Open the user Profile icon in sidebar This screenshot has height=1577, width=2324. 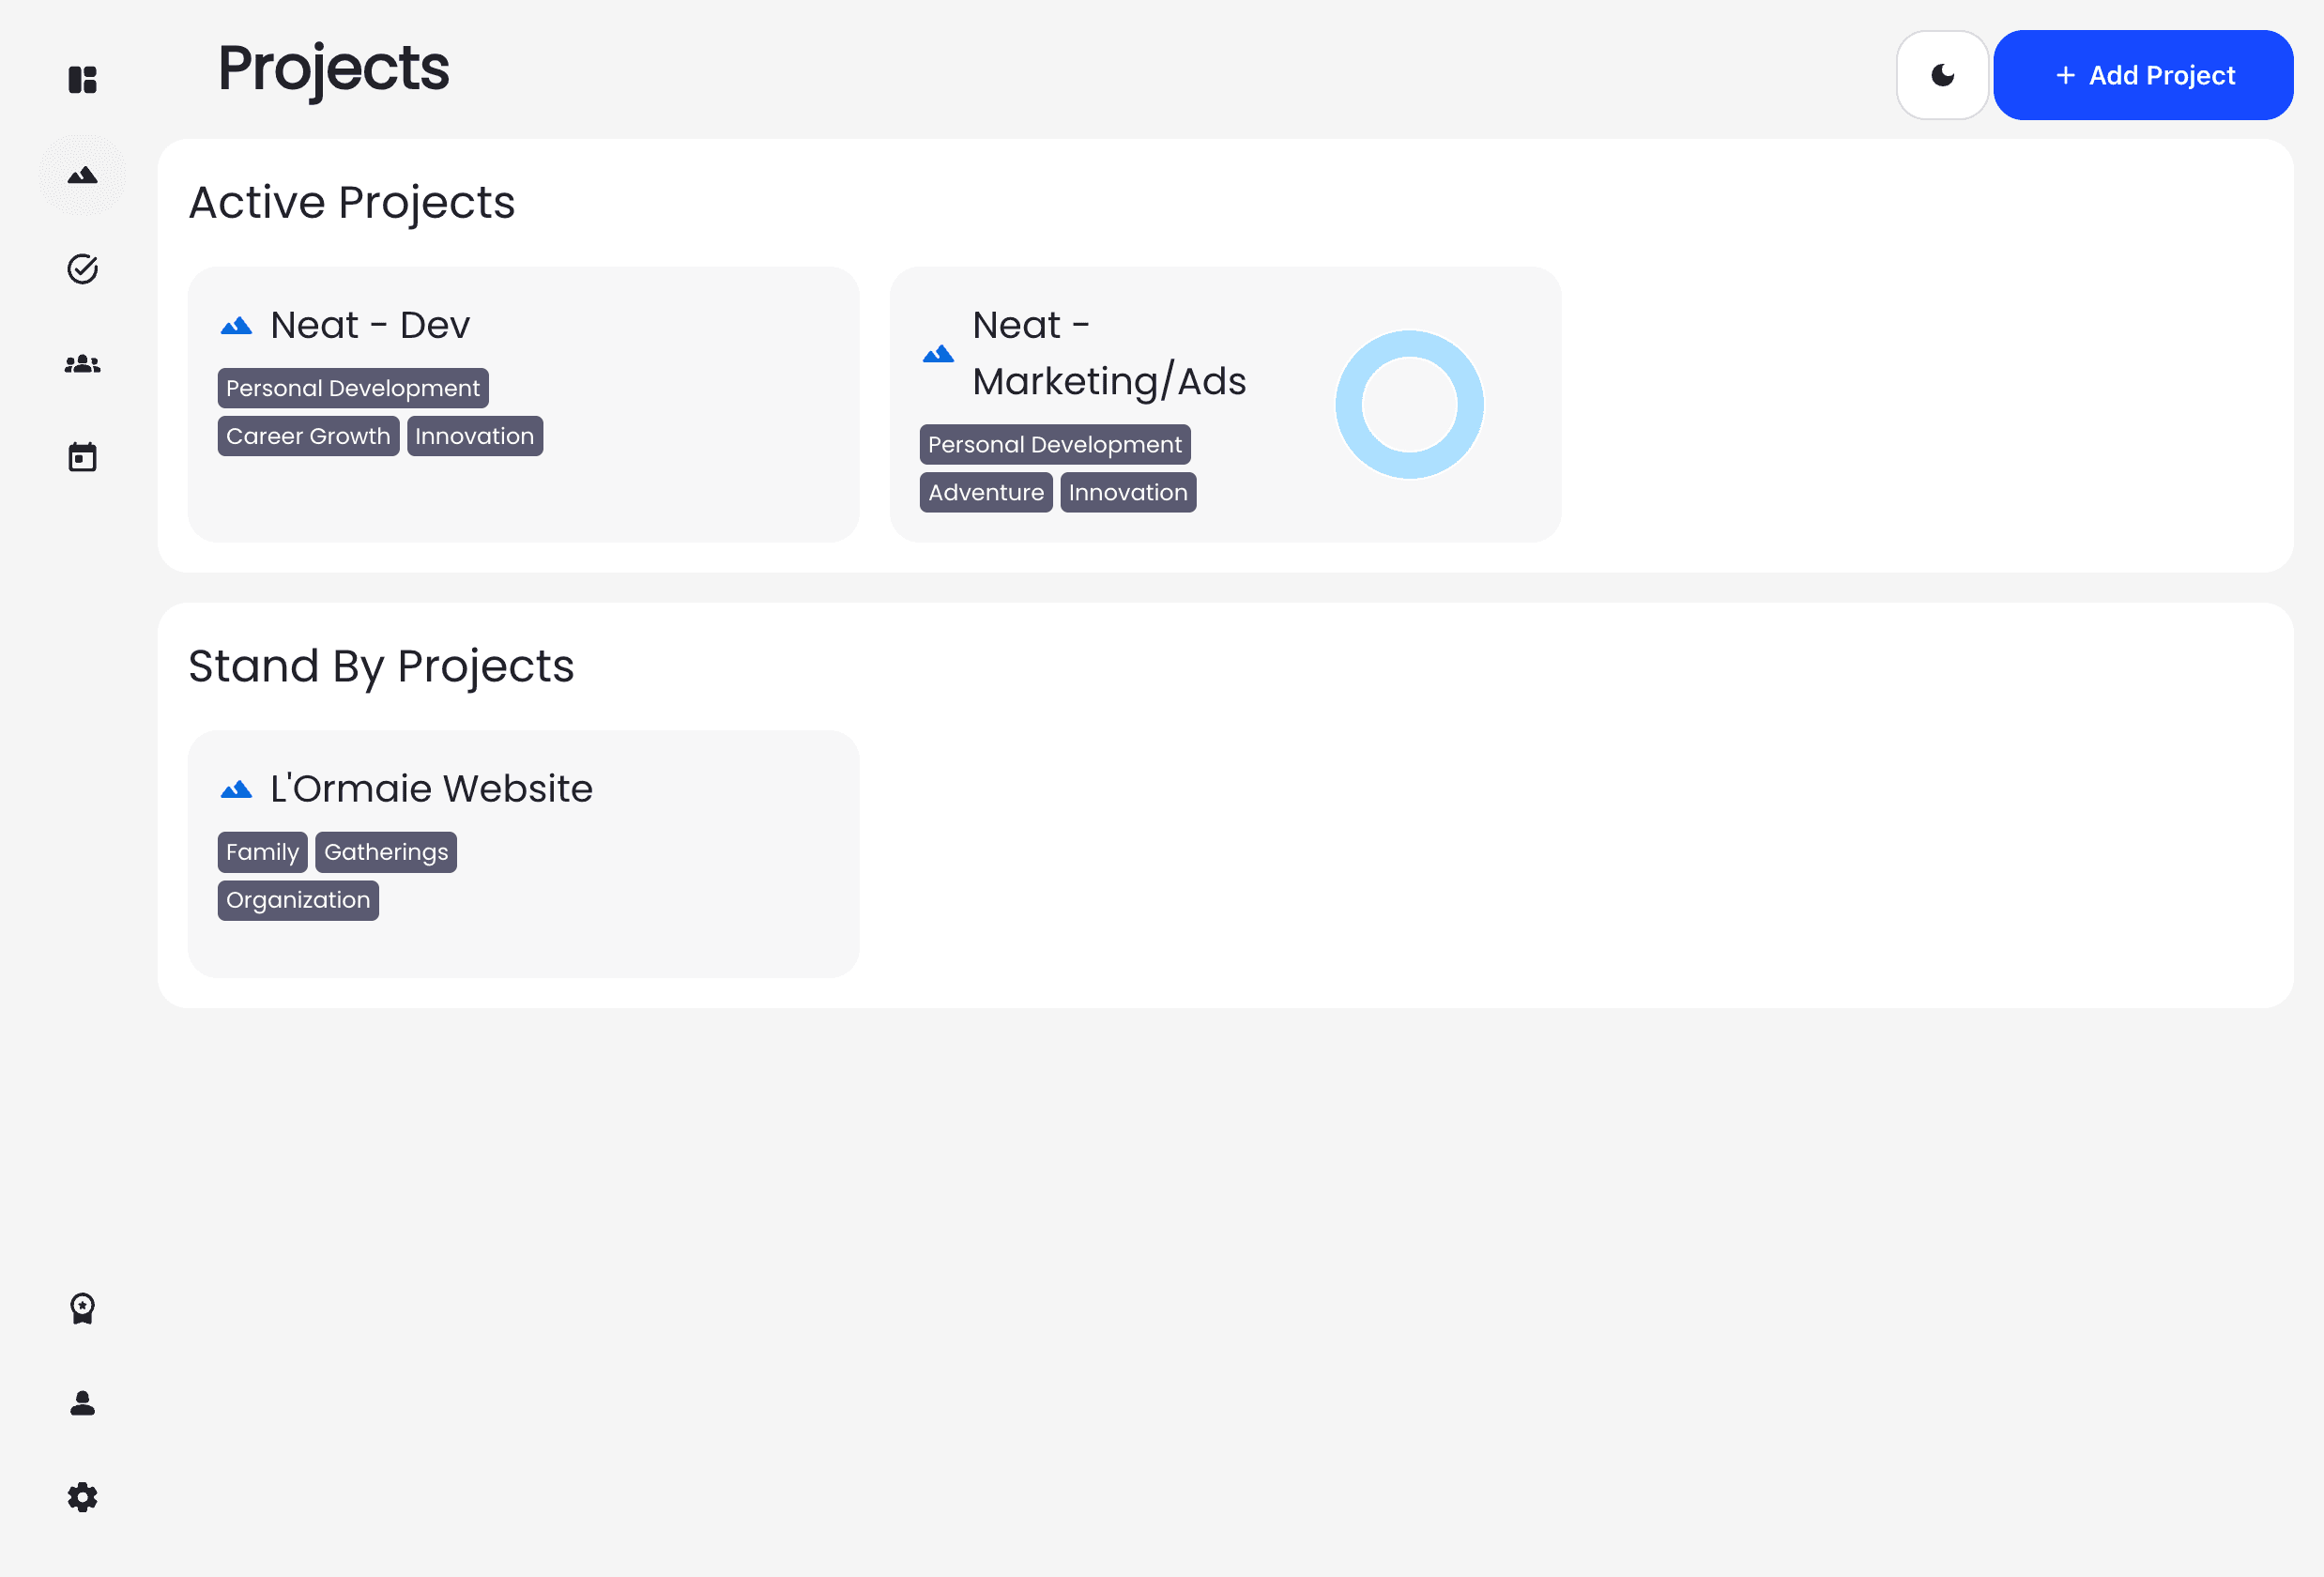81,1402
